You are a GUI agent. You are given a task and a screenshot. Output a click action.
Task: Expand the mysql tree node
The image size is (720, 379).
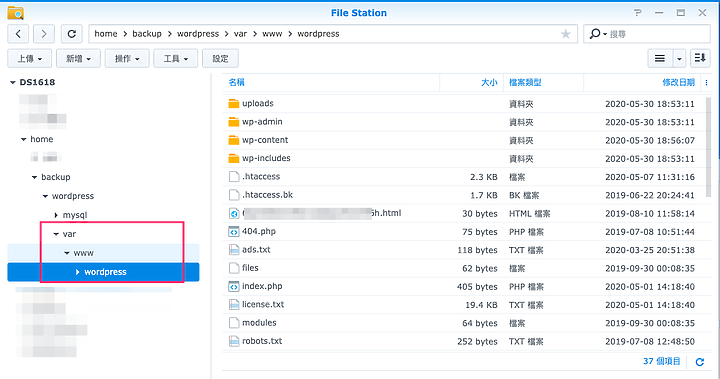[56, 215]
